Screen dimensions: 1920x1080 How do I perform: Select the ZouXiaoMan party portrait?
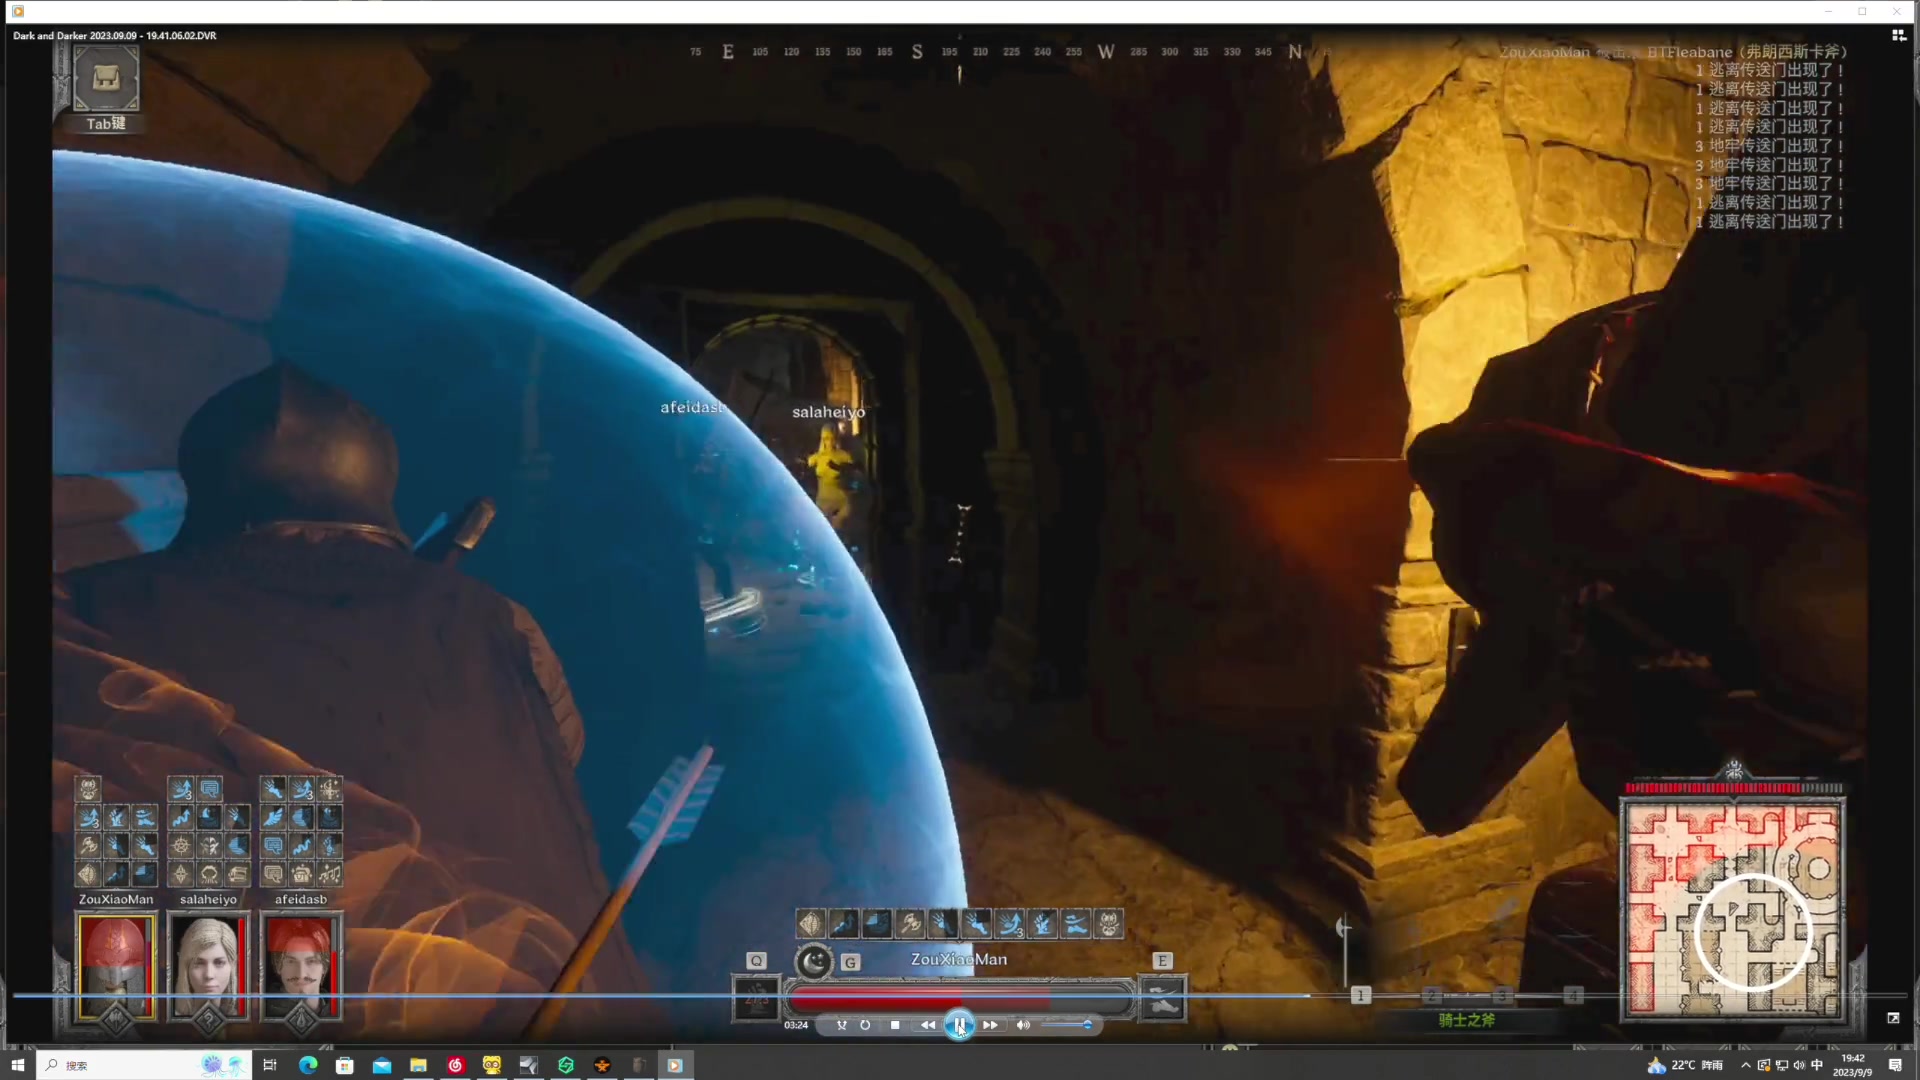[x=117, y=966]
